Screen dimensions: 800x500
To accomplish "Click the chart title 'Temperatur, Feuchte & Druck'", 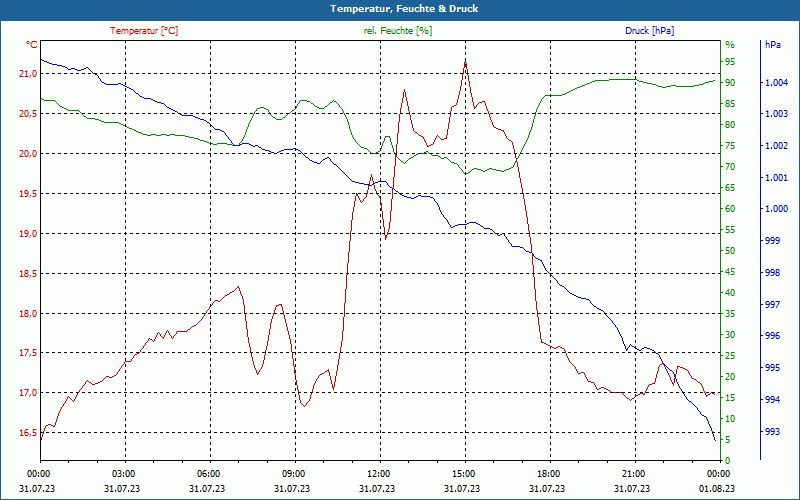I will tap(404, 9).
